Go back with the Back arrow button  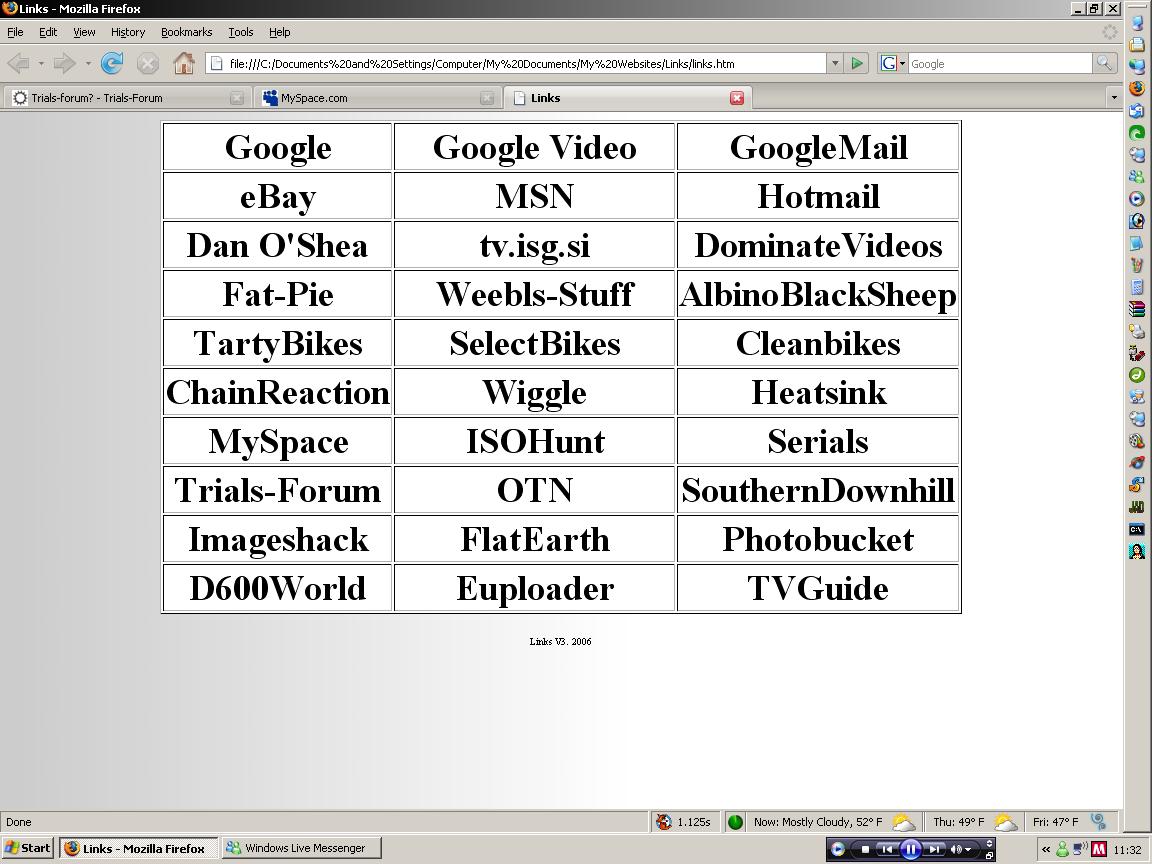pyautogui.click(x=19, y=64)
